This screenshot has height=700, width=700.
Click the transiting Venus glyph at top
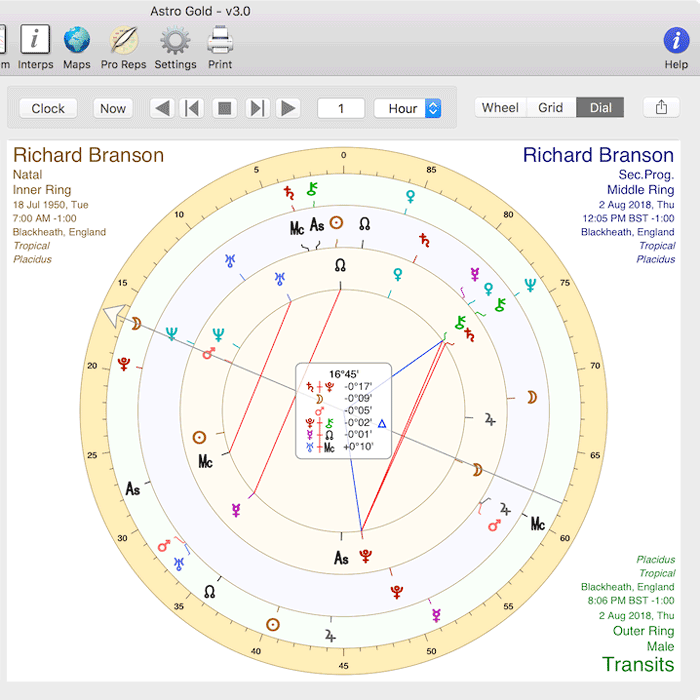click(410, 196)
